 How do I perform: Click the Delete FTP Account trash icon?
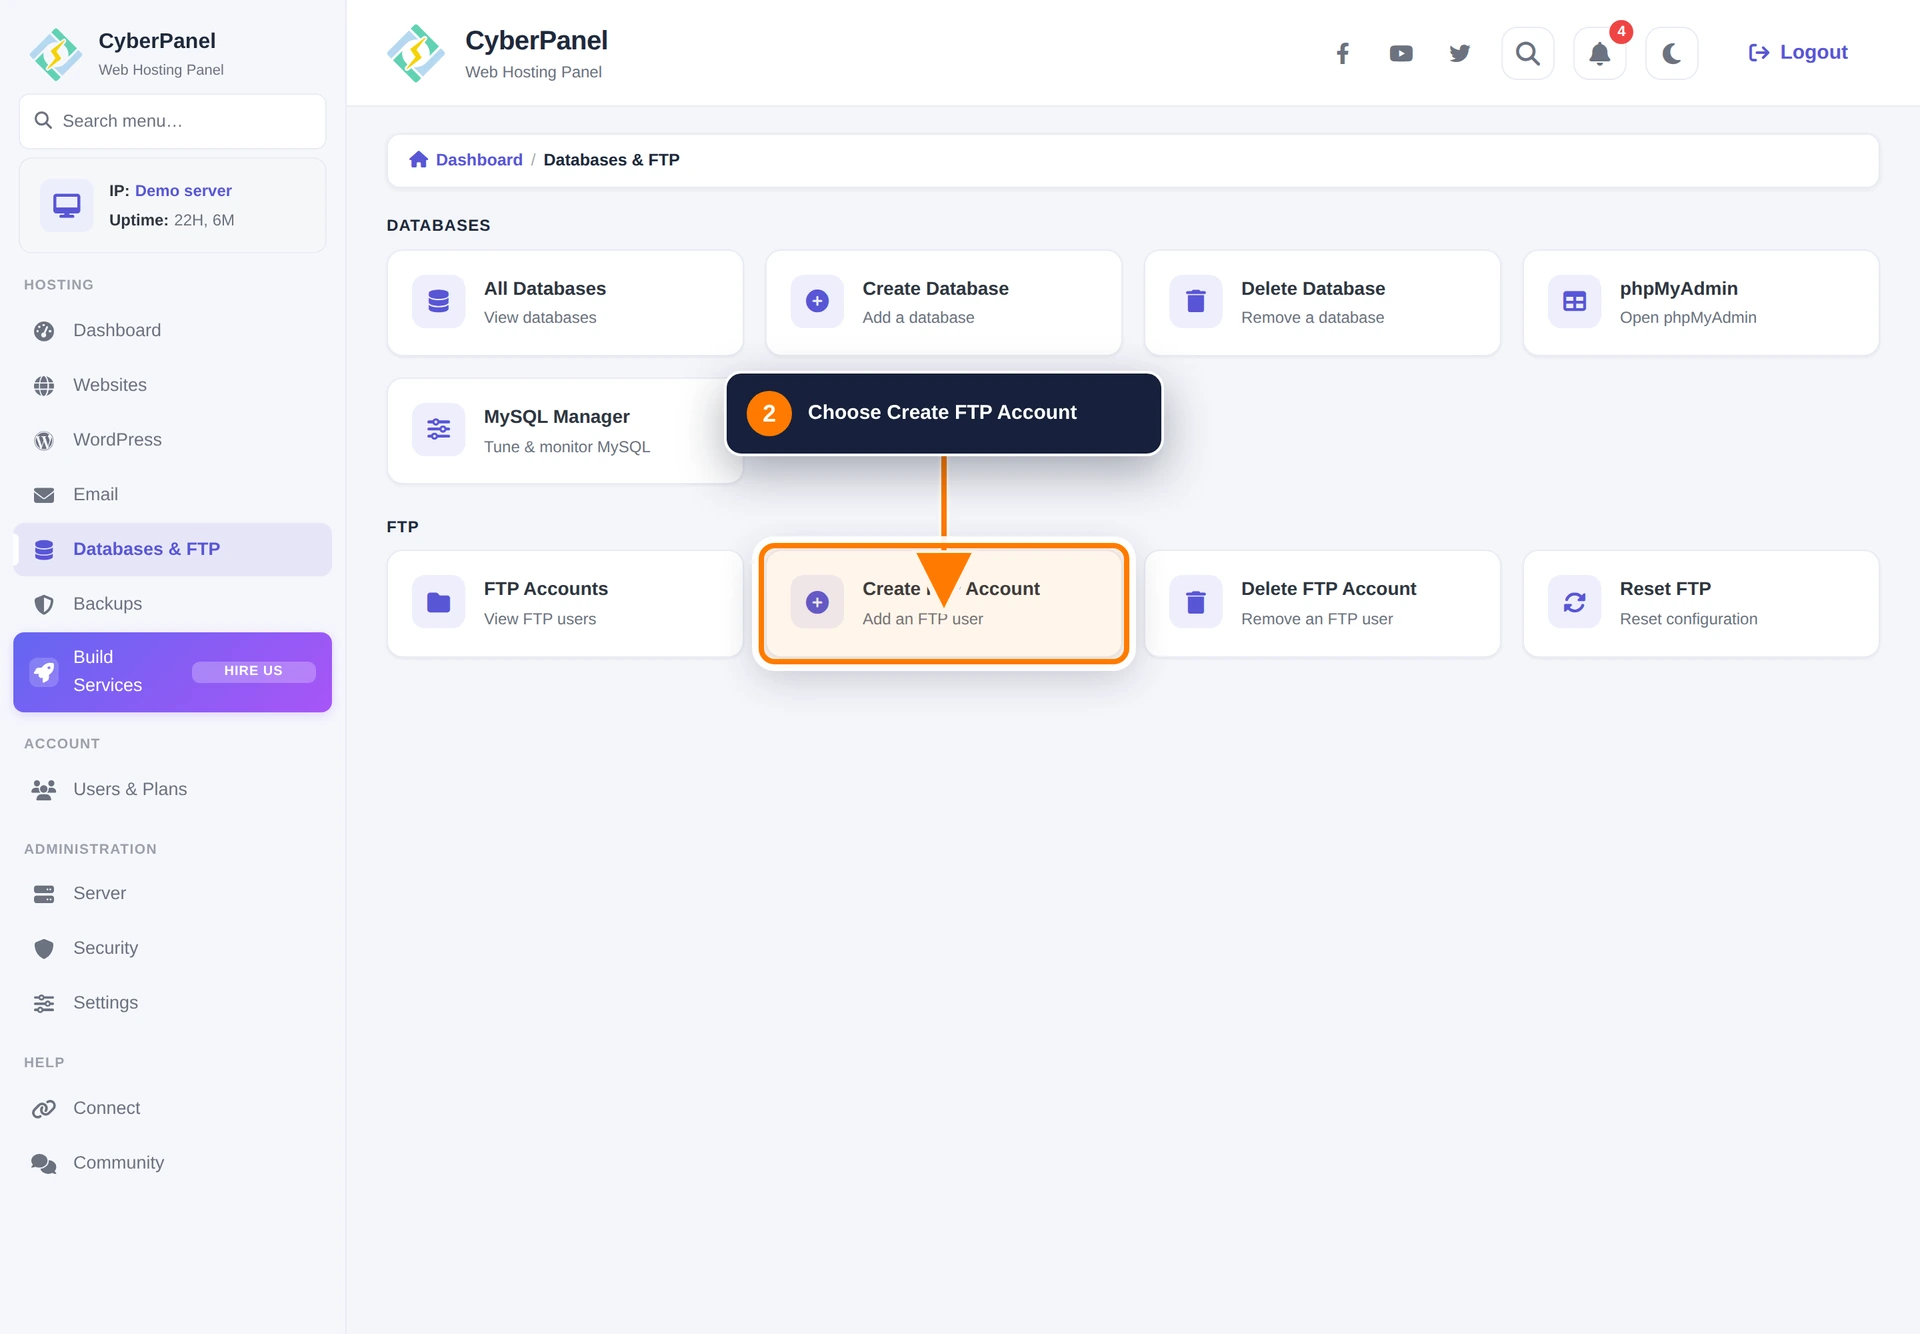point(1196,603)
